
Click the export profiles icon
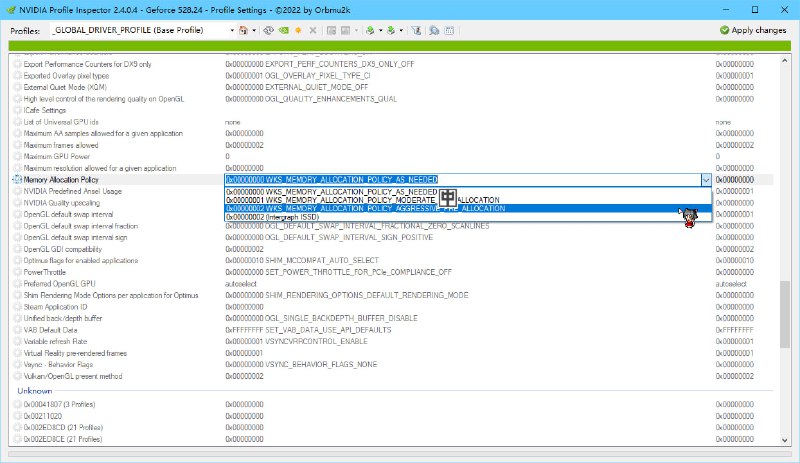pos(370,30)
